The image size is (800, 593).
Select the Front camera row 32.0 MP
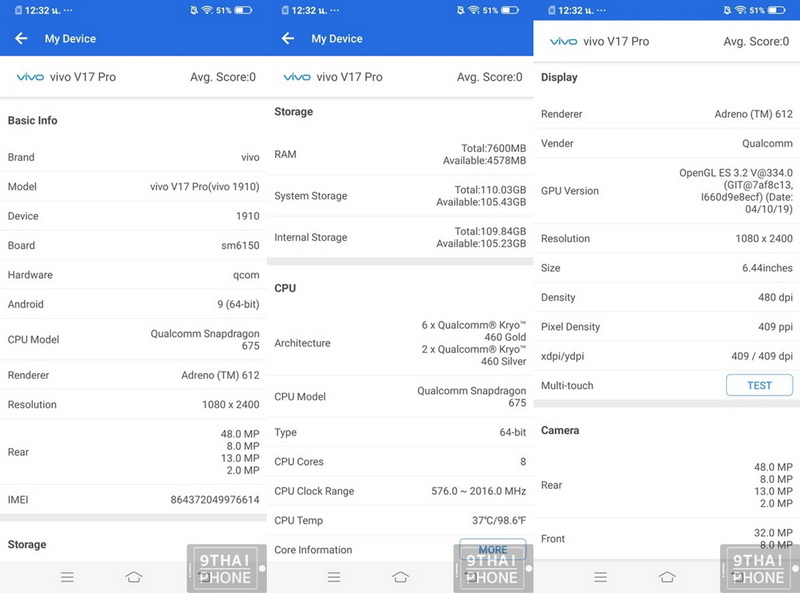(666, 539)
